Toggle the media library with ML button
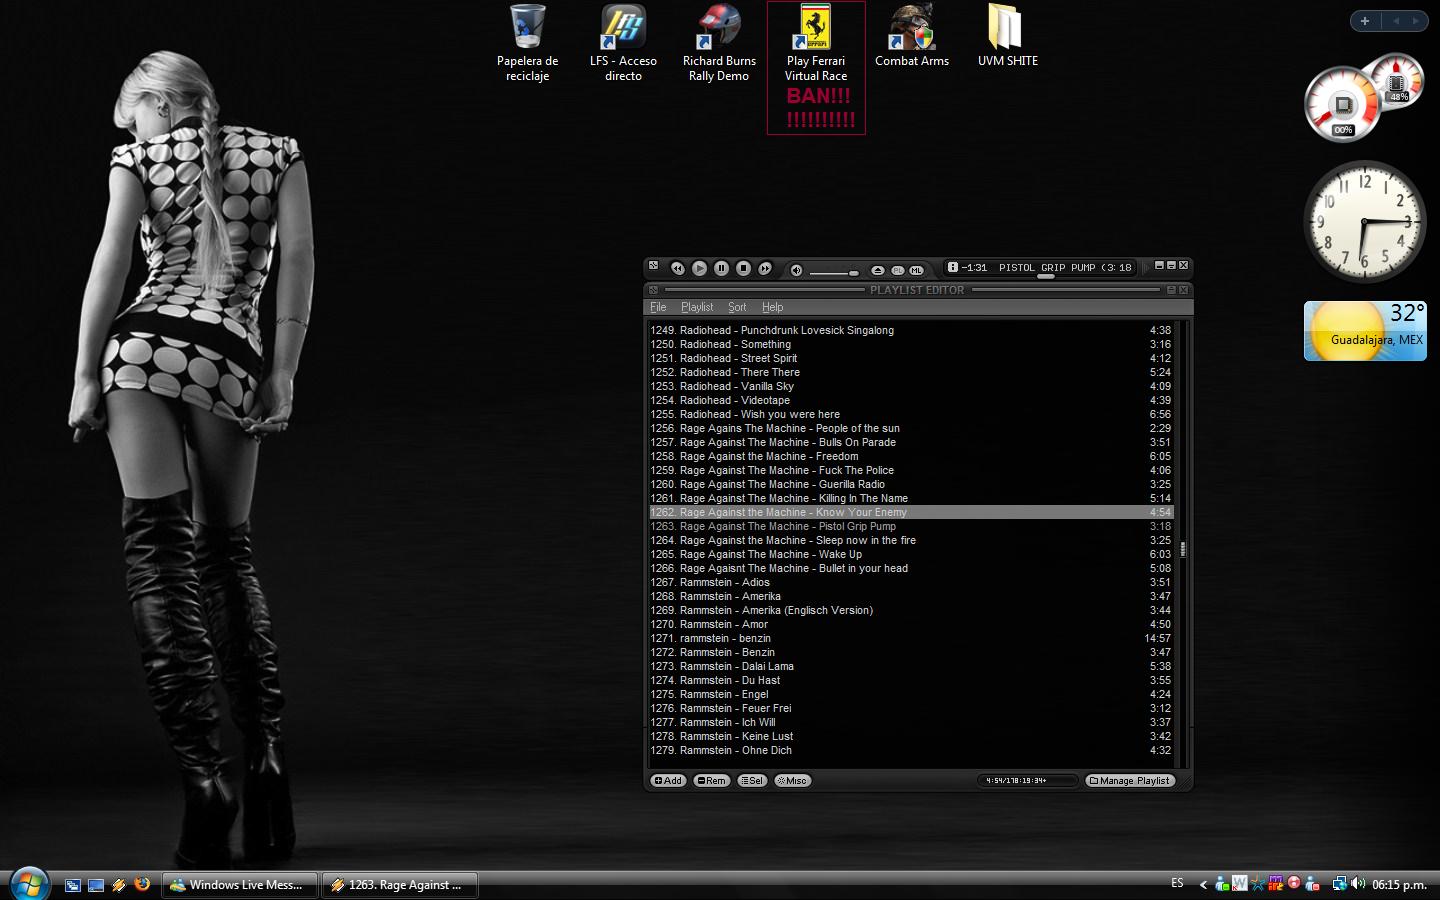The image size is (1440, 900). [916, 270]
